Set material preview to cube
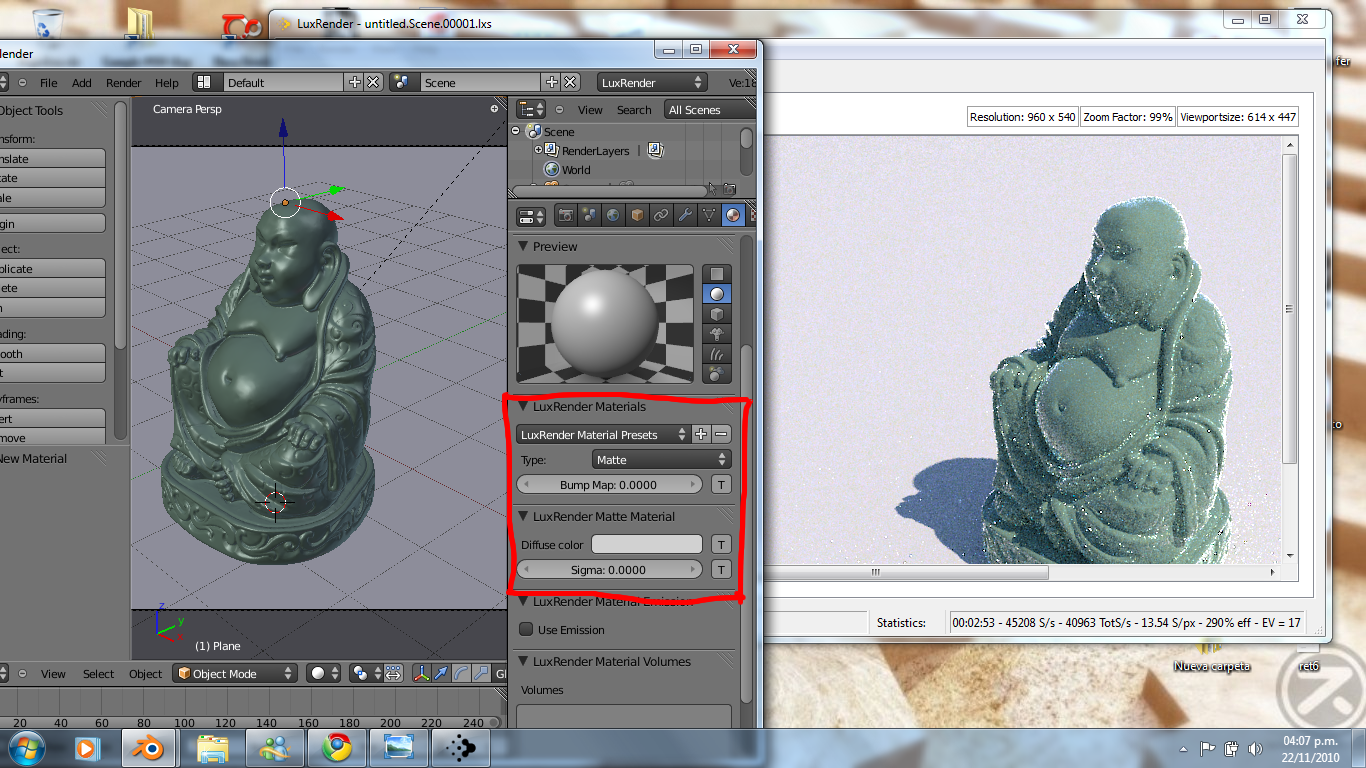 click(x=717, y=314)
